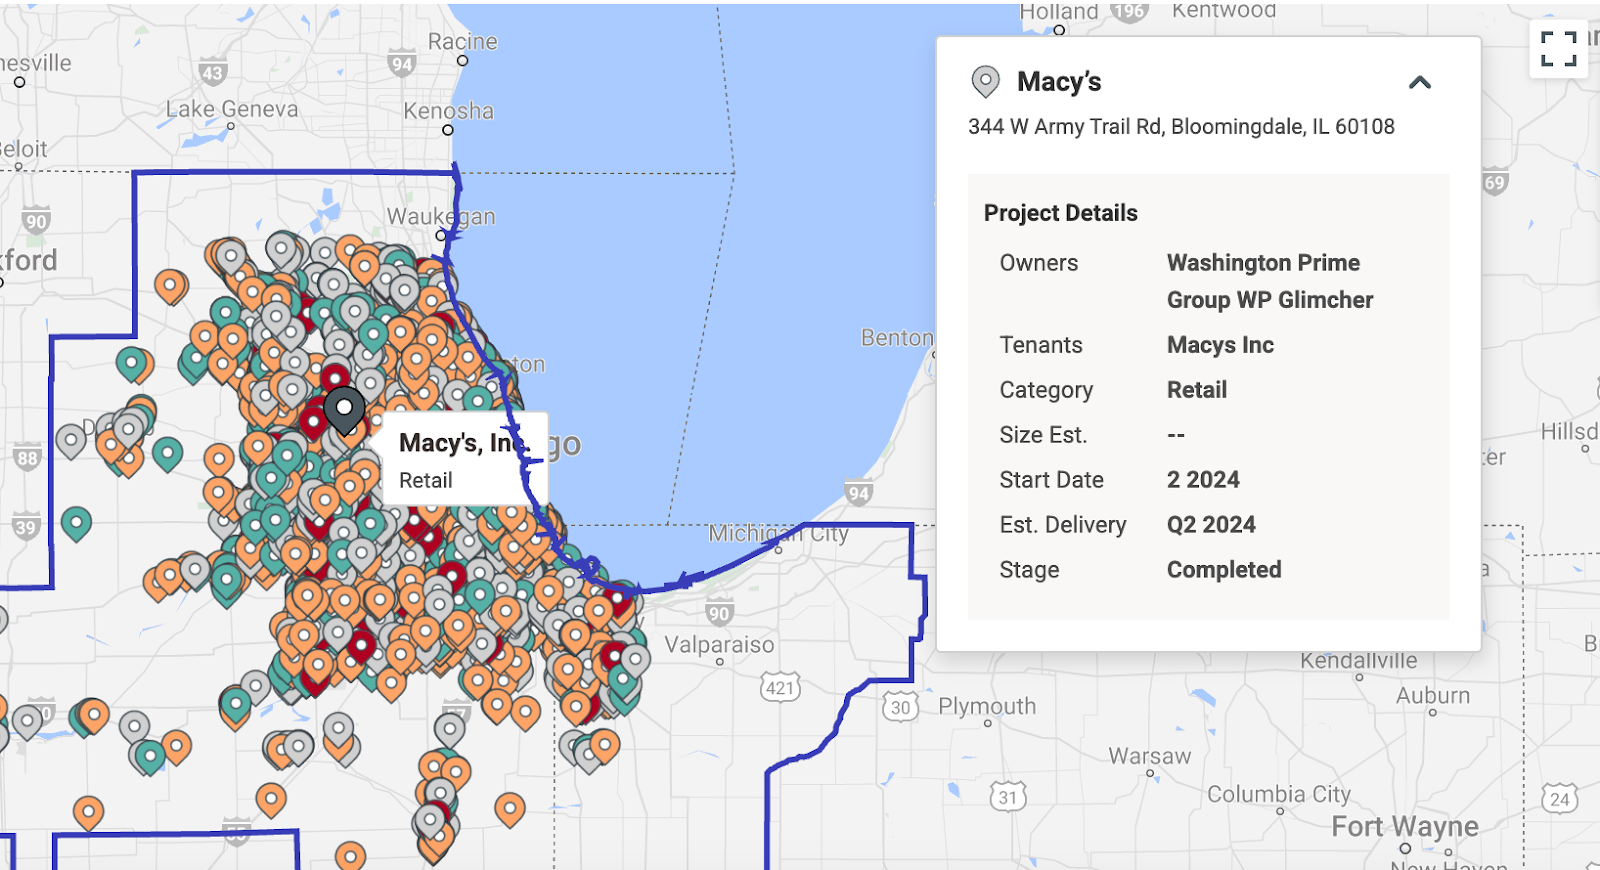The width and height of the screenshot is (1600, 870).
Task: Click the Kenosha city label
Action: (448, 111)
